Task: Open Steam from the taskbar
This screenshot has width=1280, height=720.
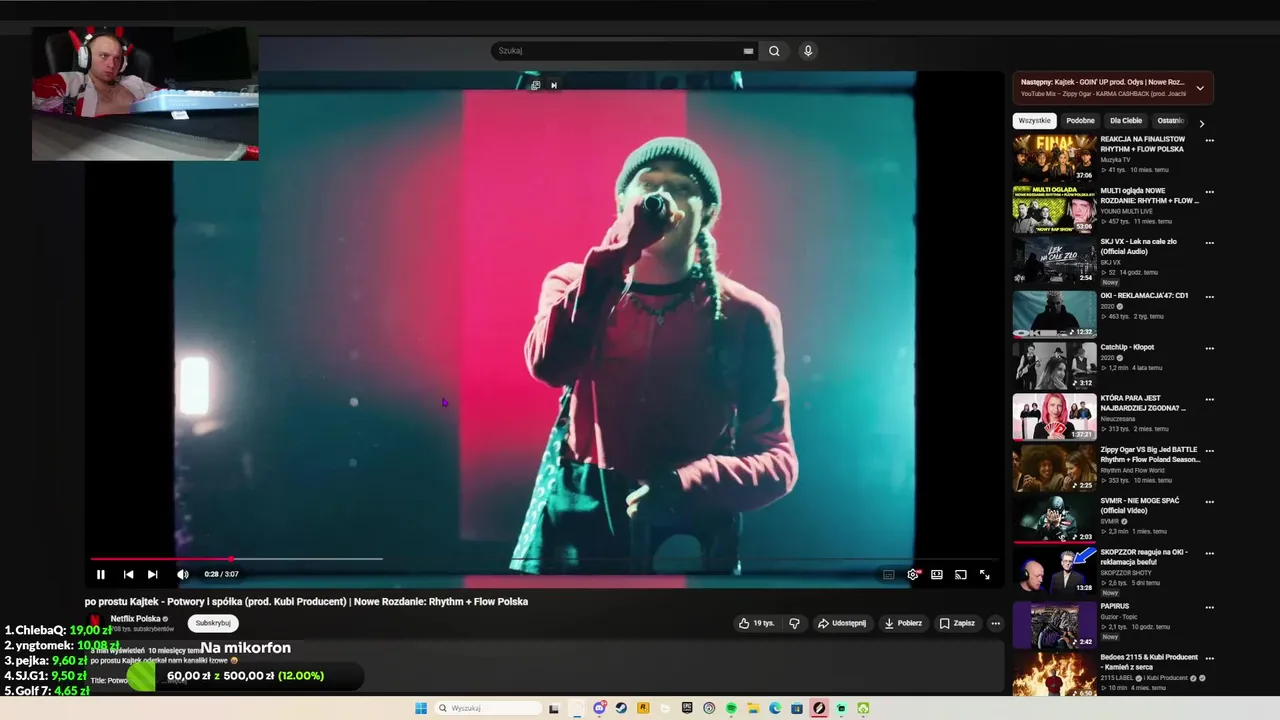Action: pos(621,709)
